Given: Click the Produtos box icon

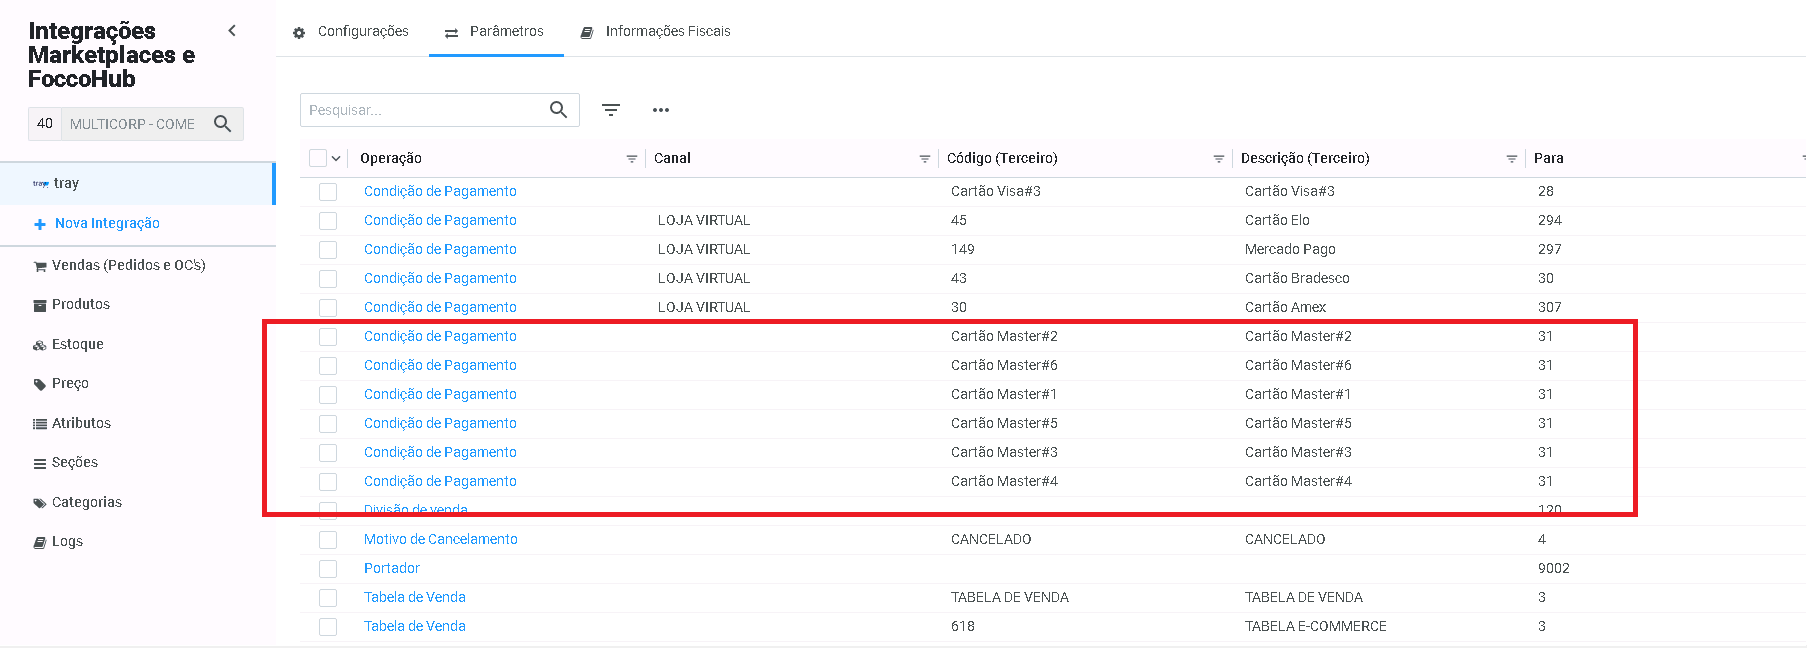Looking at the screenshot, I should point(40,305).
